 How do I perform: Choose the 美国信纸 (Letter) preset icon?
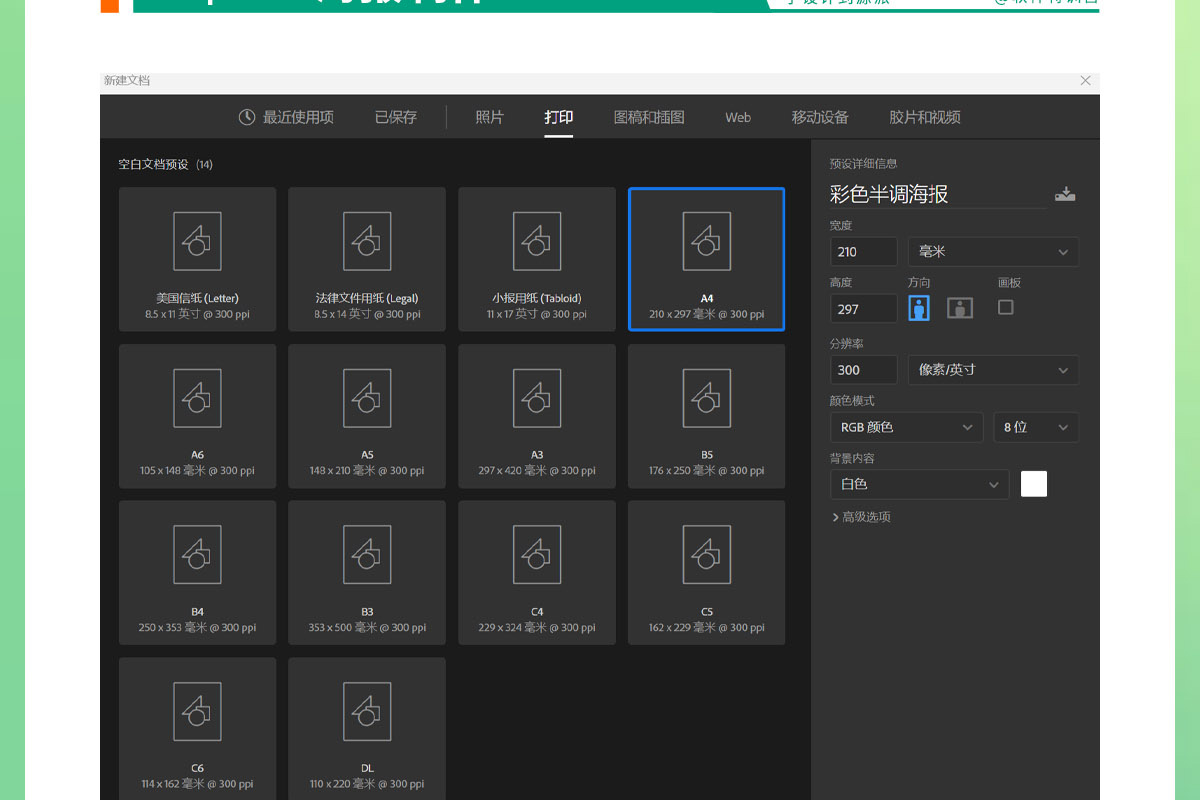(x=197, y=241)
